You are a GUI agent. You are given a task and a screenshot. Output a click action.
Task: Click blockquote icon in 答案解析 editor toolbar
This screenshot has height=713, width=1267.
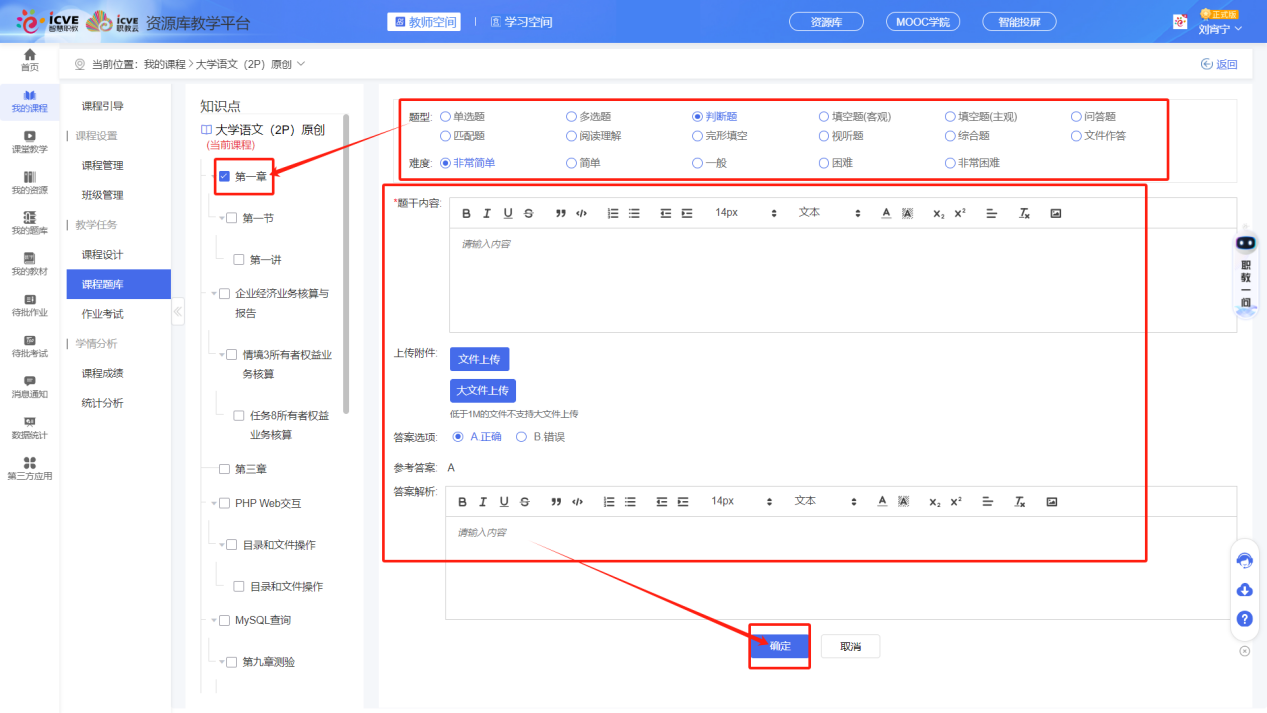point(556,501)
